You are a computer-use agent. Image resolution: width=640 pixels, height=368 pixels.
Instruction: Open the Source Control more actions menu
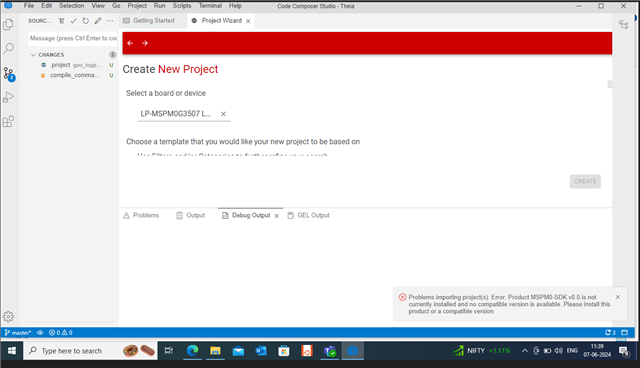coord(110,21)
